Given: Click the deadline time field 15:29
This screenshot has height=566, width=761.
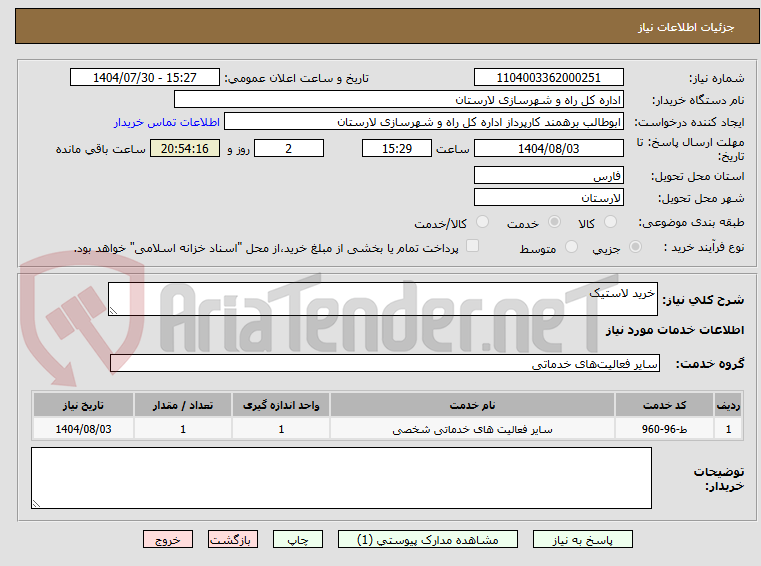Looking at the screenshot, I should tap(397, 148).
